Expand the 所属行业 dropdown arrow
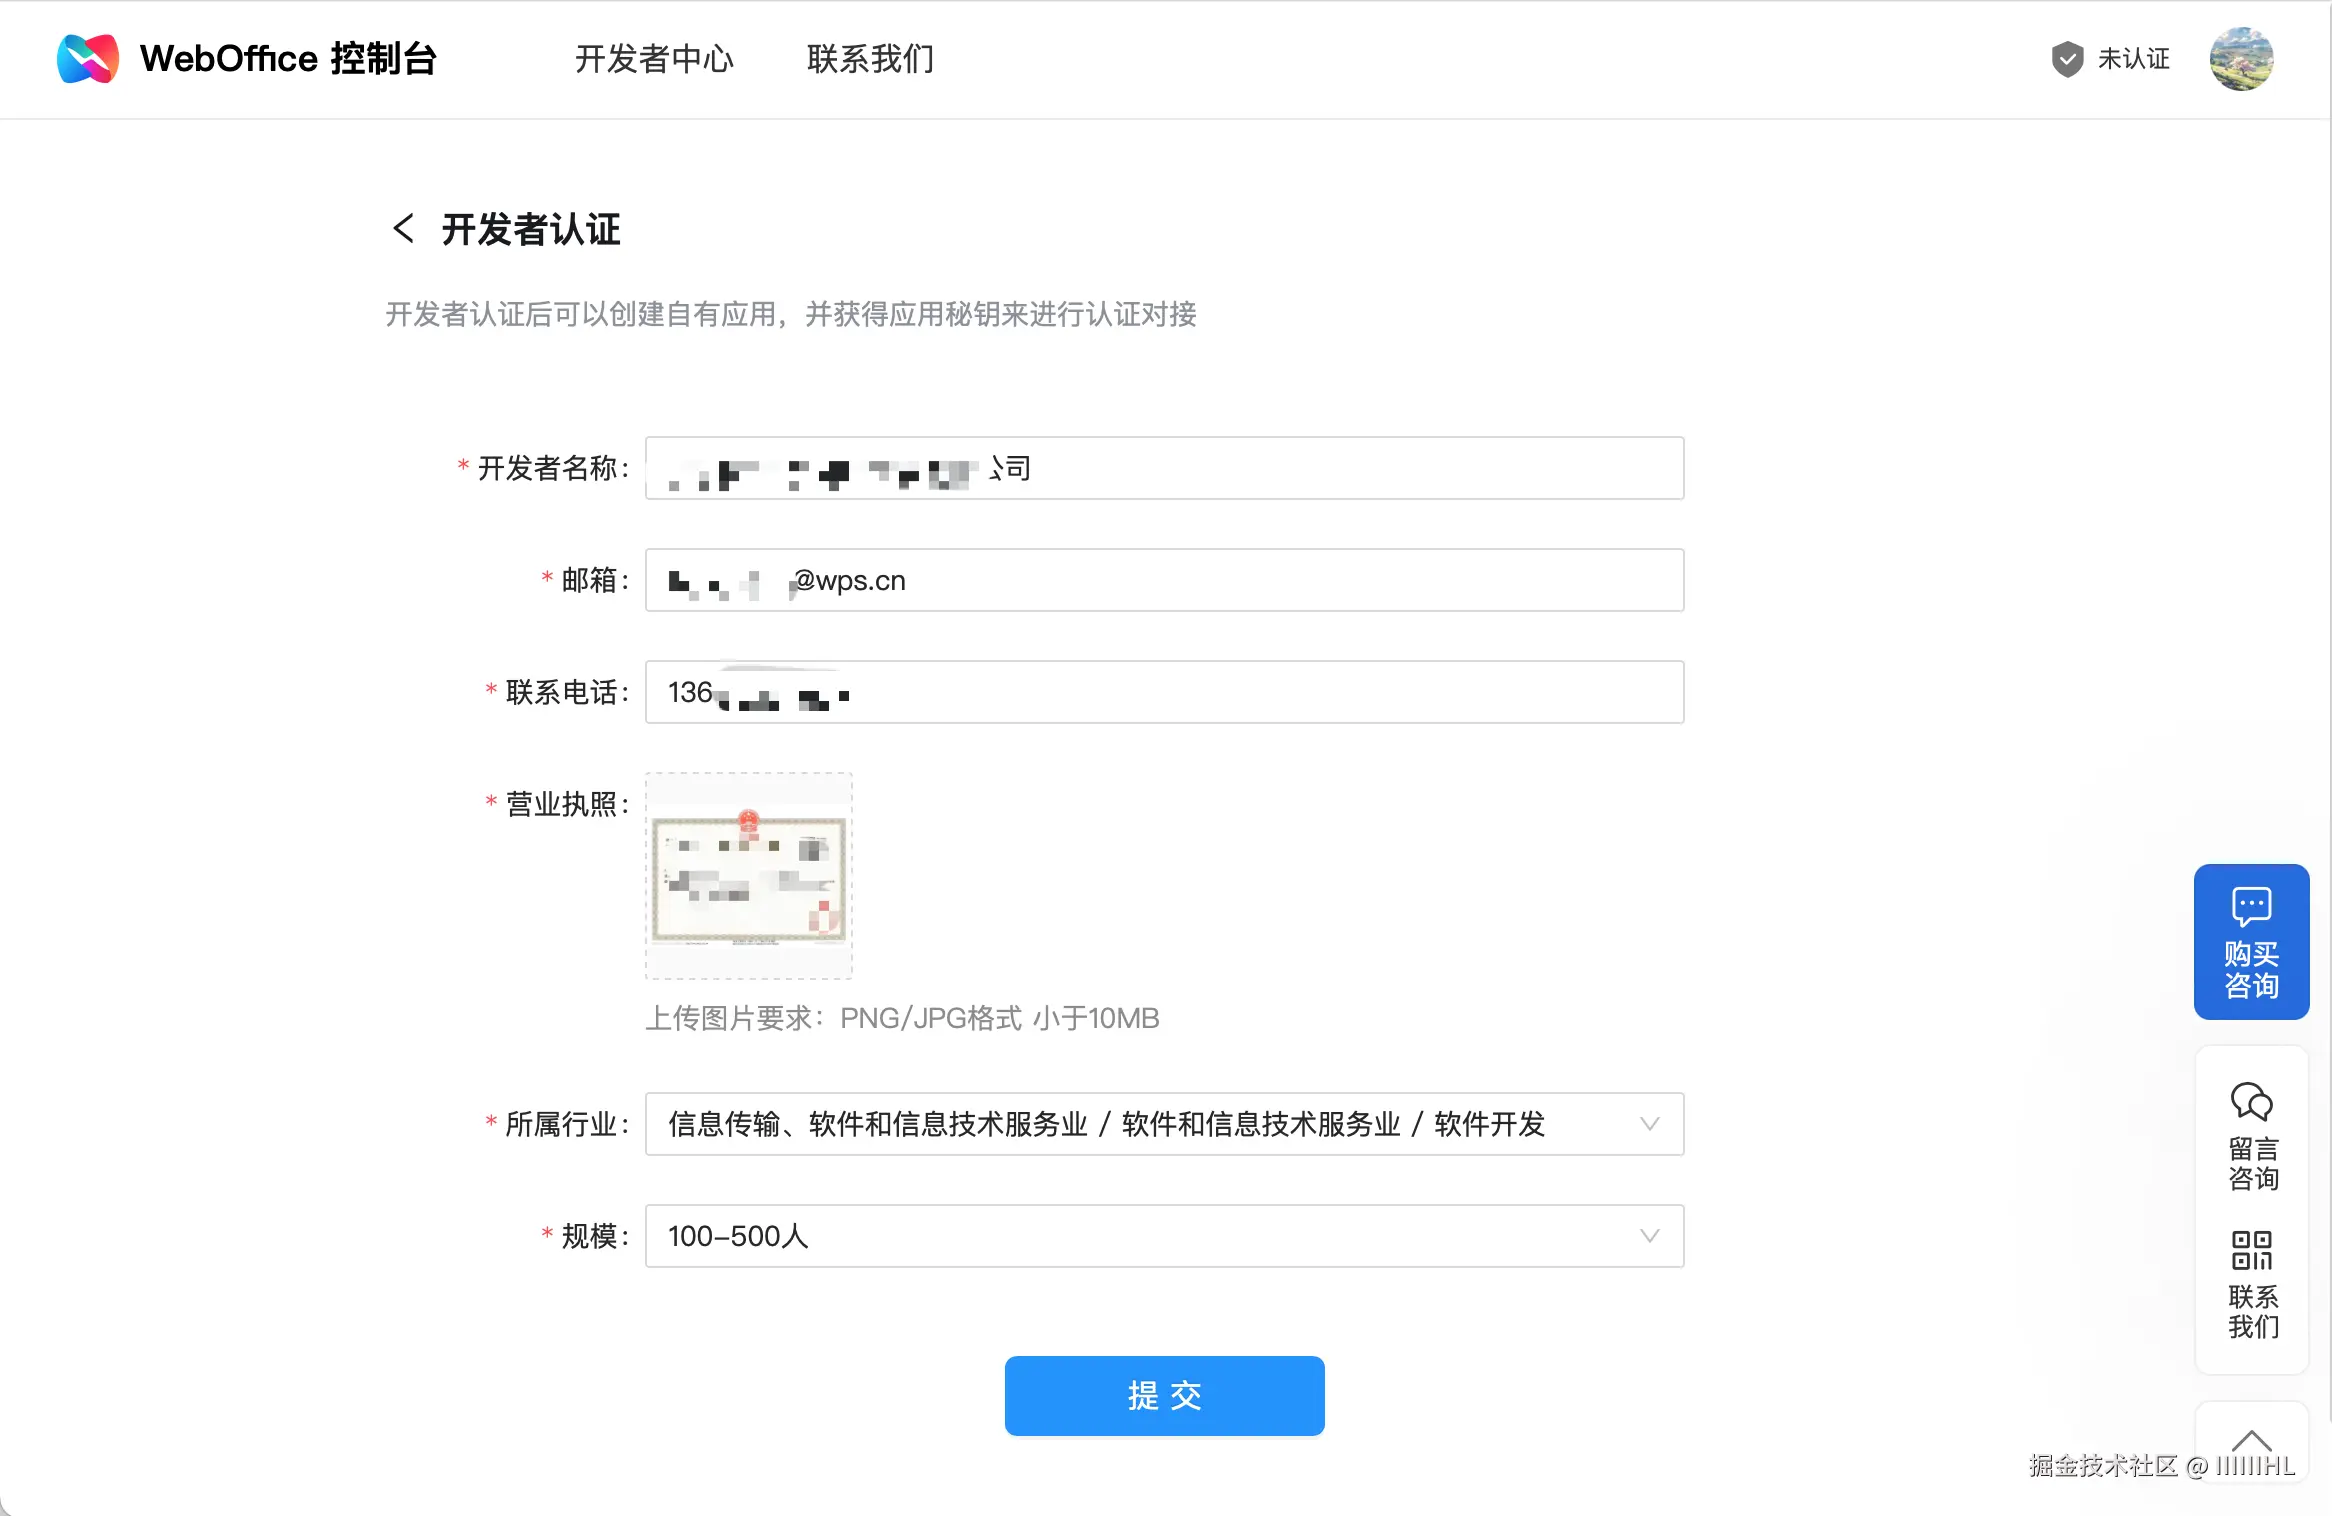Screen dimensions: 2332x1516 1649,1124
